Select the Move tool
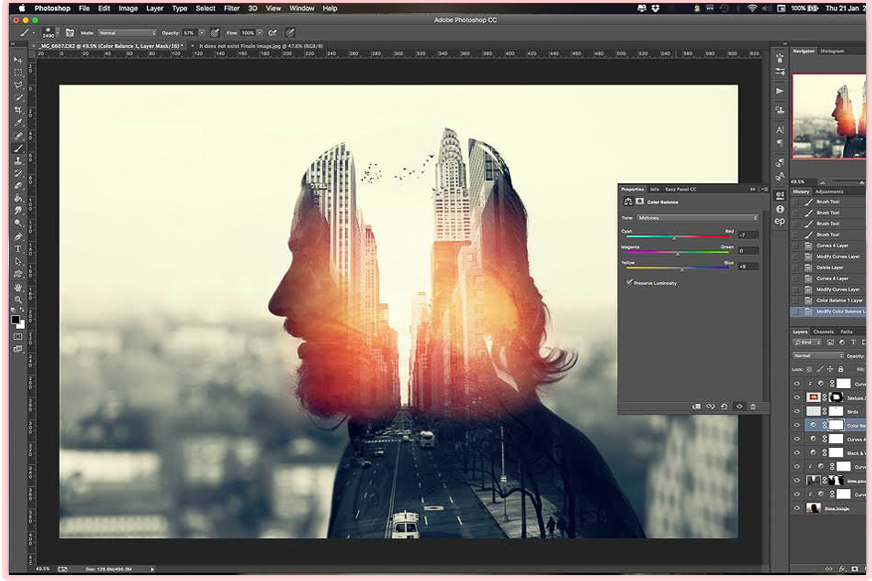Viewport: 872px width, 581px height. pos(18,60)
